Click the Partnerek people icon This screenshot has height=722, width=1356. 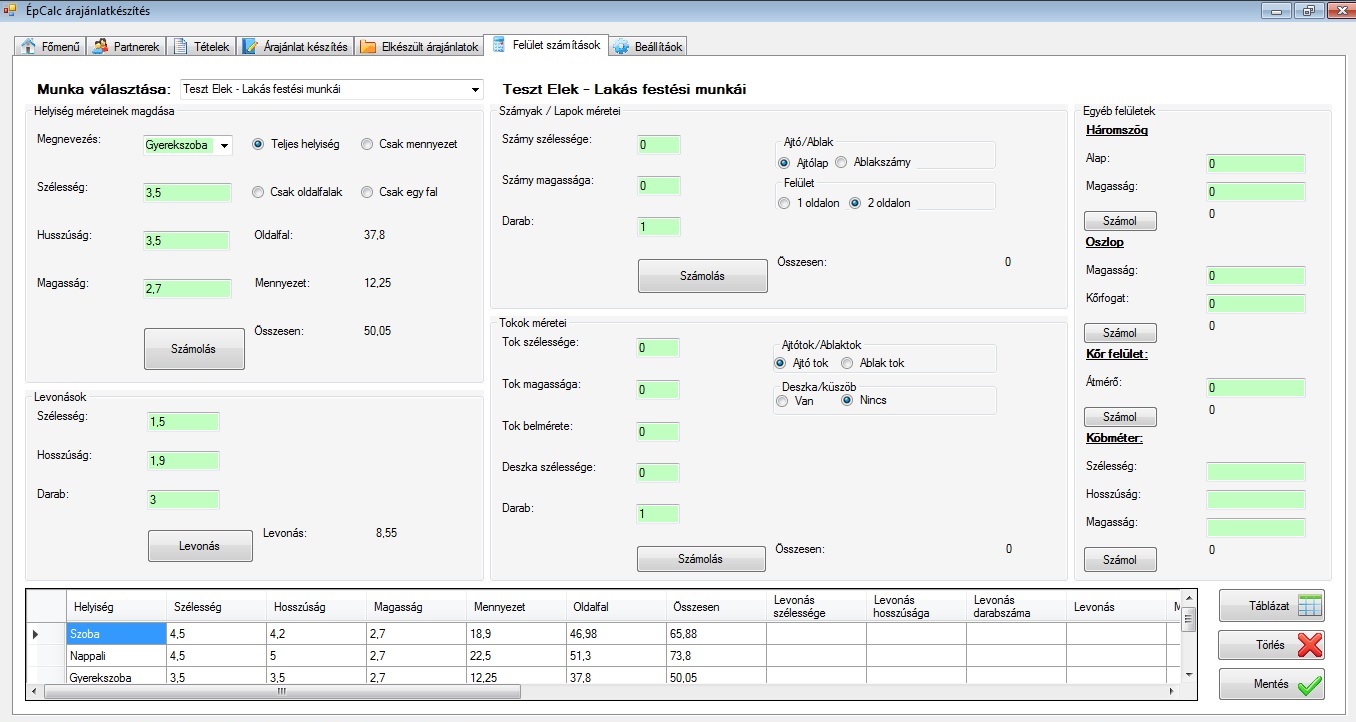(x=100, y=47)
